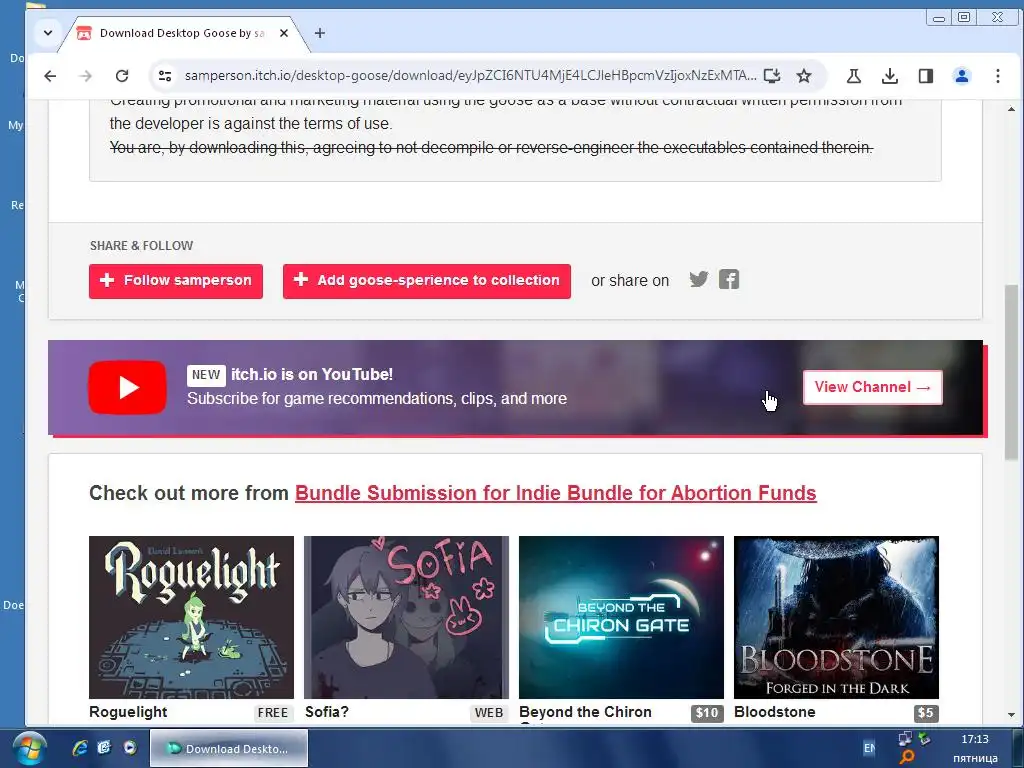This screenshot has height=768, width=1024.
Task: Click the green tray icon beside network
Action: (924, 739)
